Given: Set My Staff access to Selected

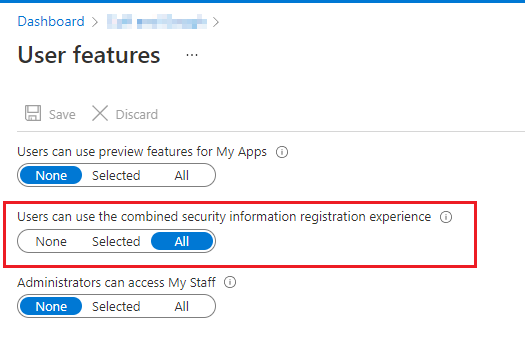Looking at the screenshot, I should (116, 306).
